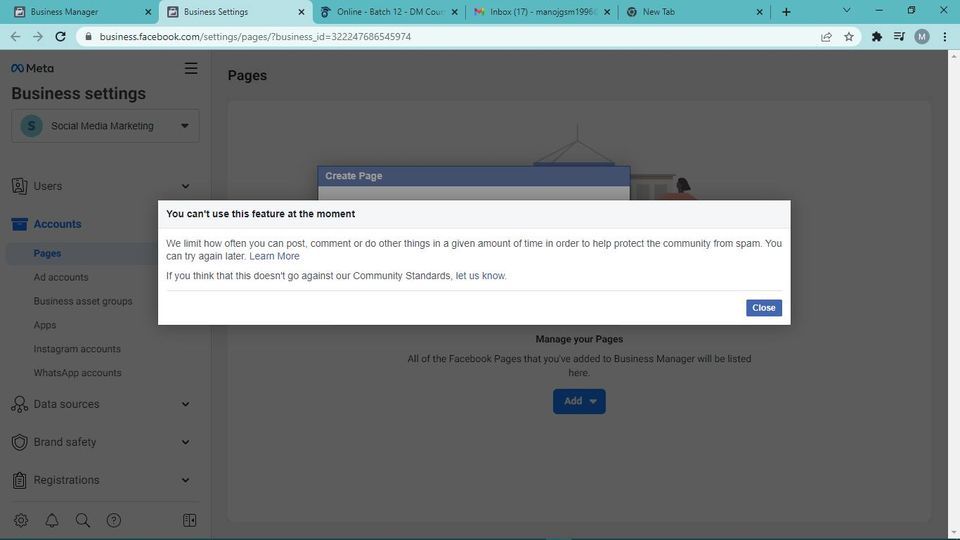The image size is (960, 540).
Task: Click the Accounts section label
Action: click(58, 224)
